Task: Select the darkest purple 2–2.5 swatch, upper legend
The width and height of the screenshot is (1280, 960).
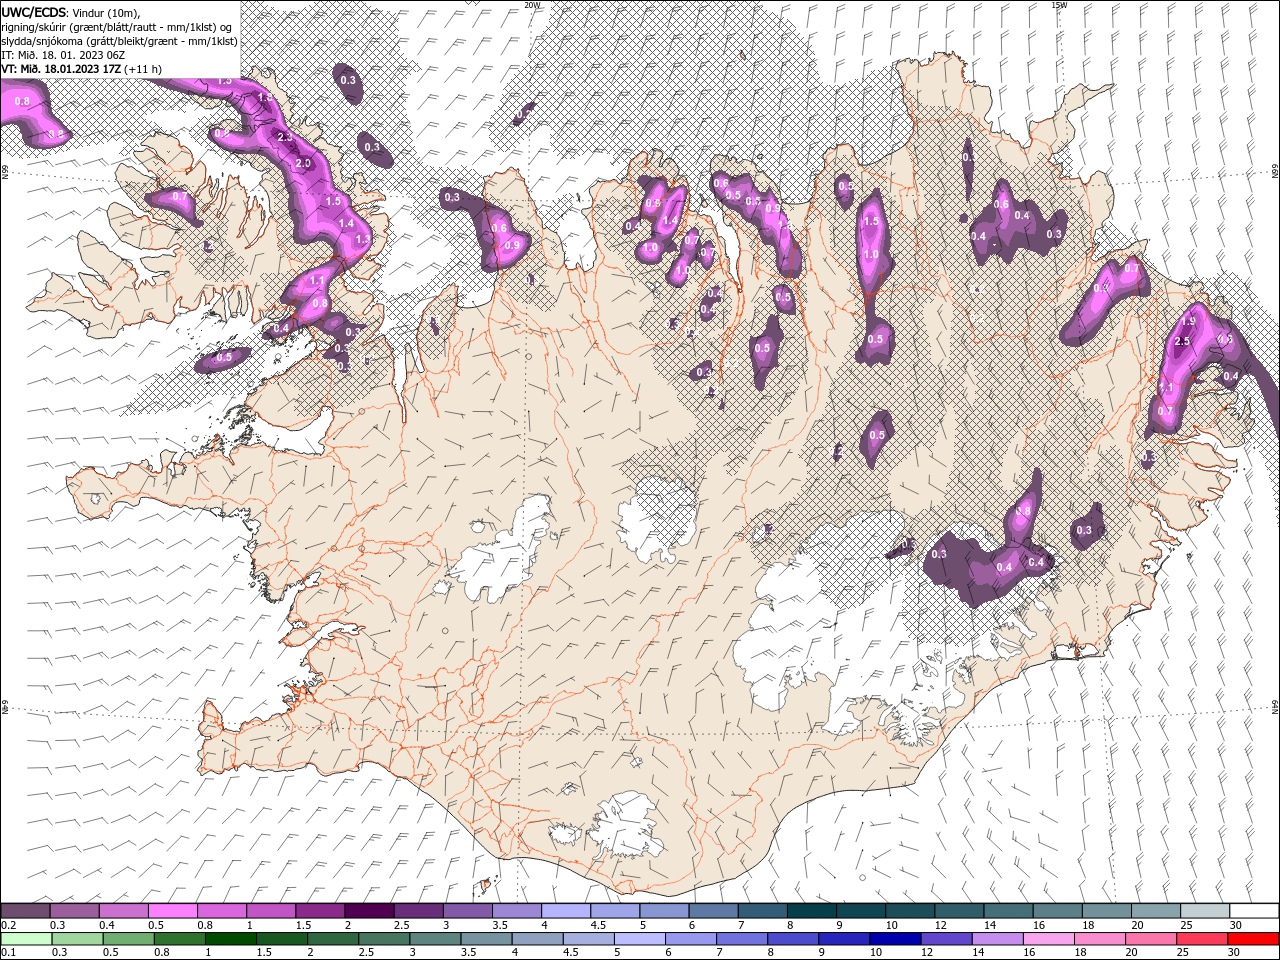Action: [369, 911]
